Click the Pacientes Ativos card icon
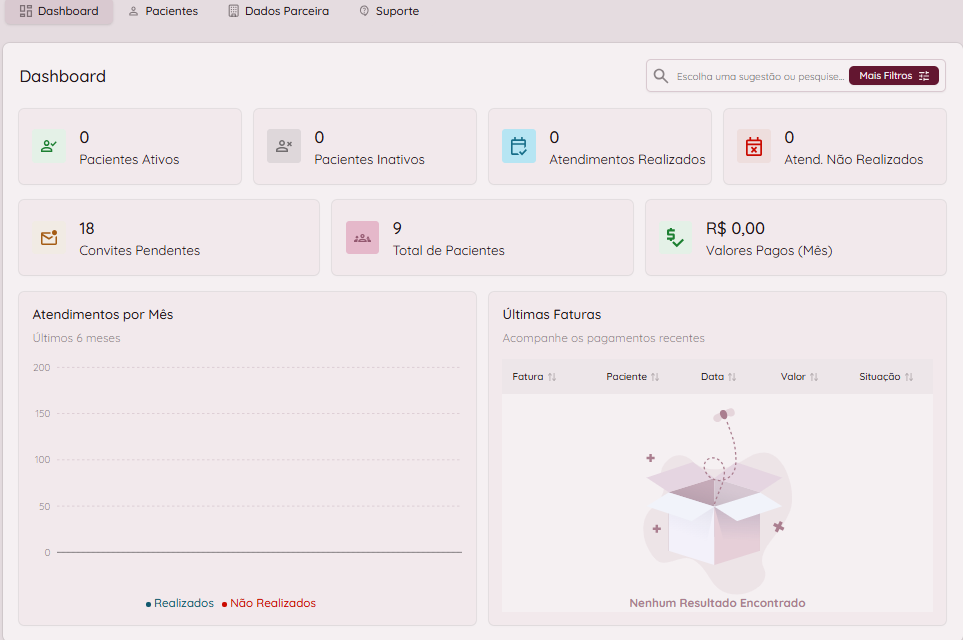 [x=48, y=146]
